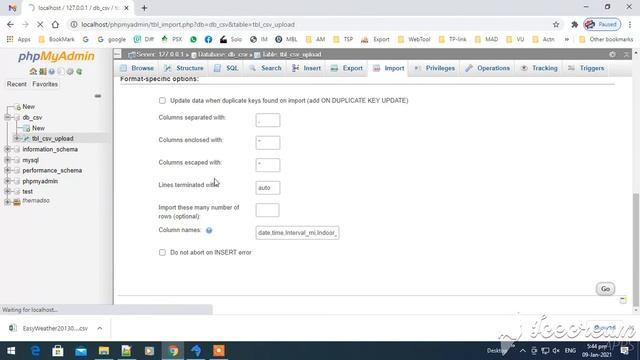Open phpMyAdmin home icon
Screen dimensions: 640x360
tap(33, 71)
